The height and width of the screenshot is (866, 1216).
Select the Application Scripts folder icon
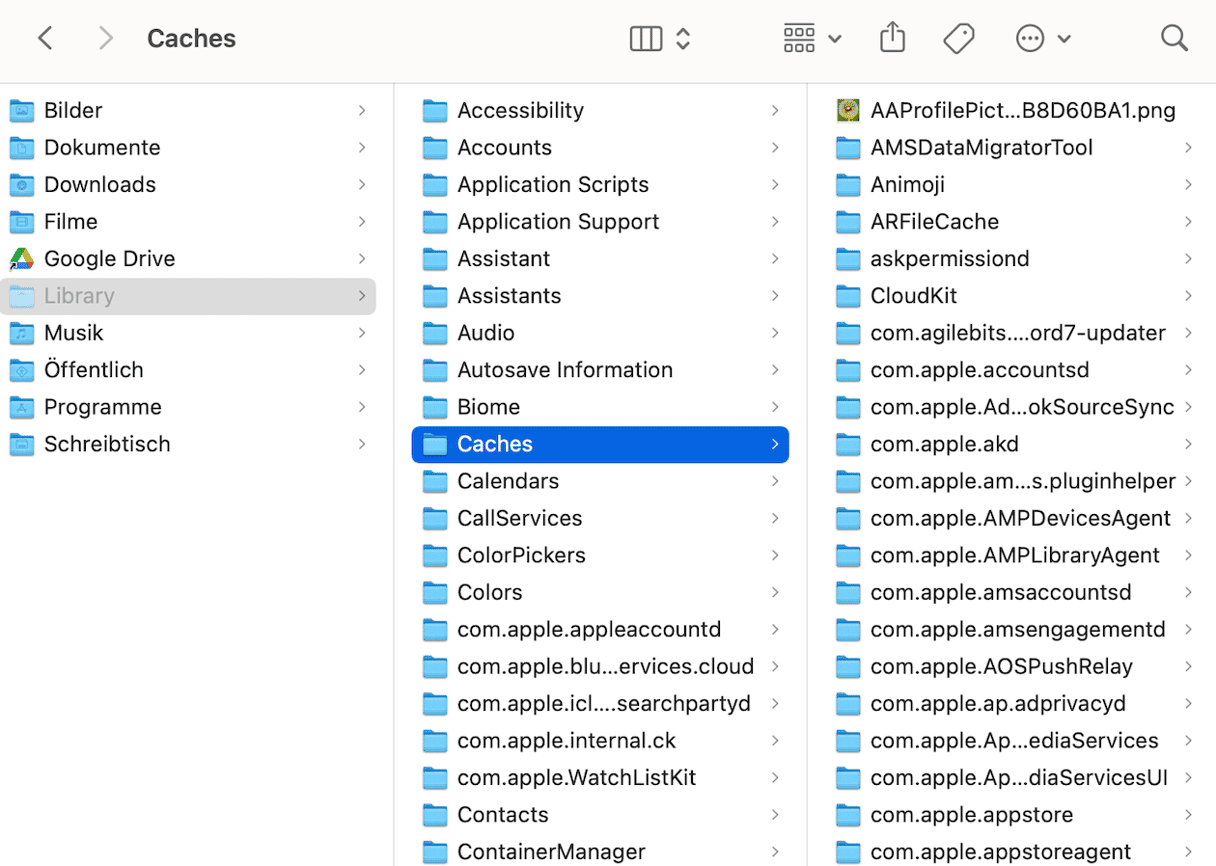(435, 185)
